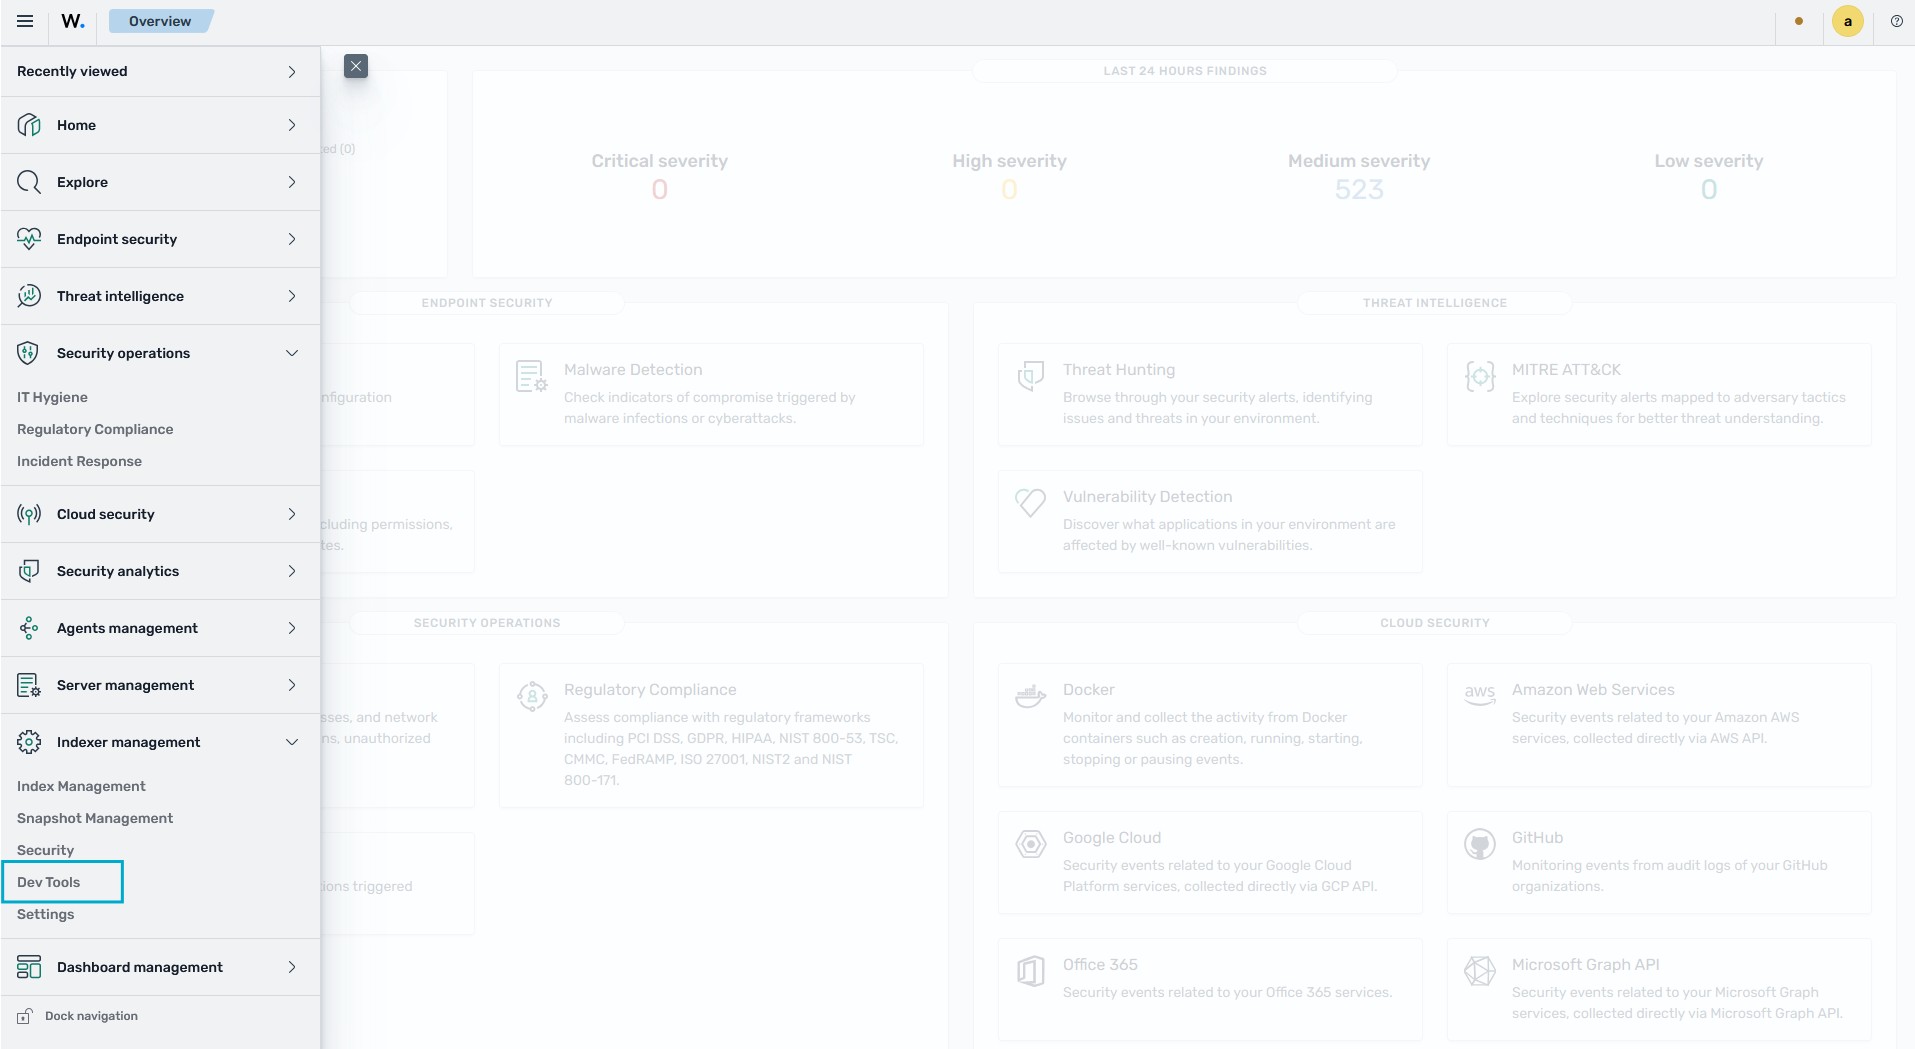This screenshot has height=1049, width=1915.
Task: Open Index Management
Action: tap(81, 786)
